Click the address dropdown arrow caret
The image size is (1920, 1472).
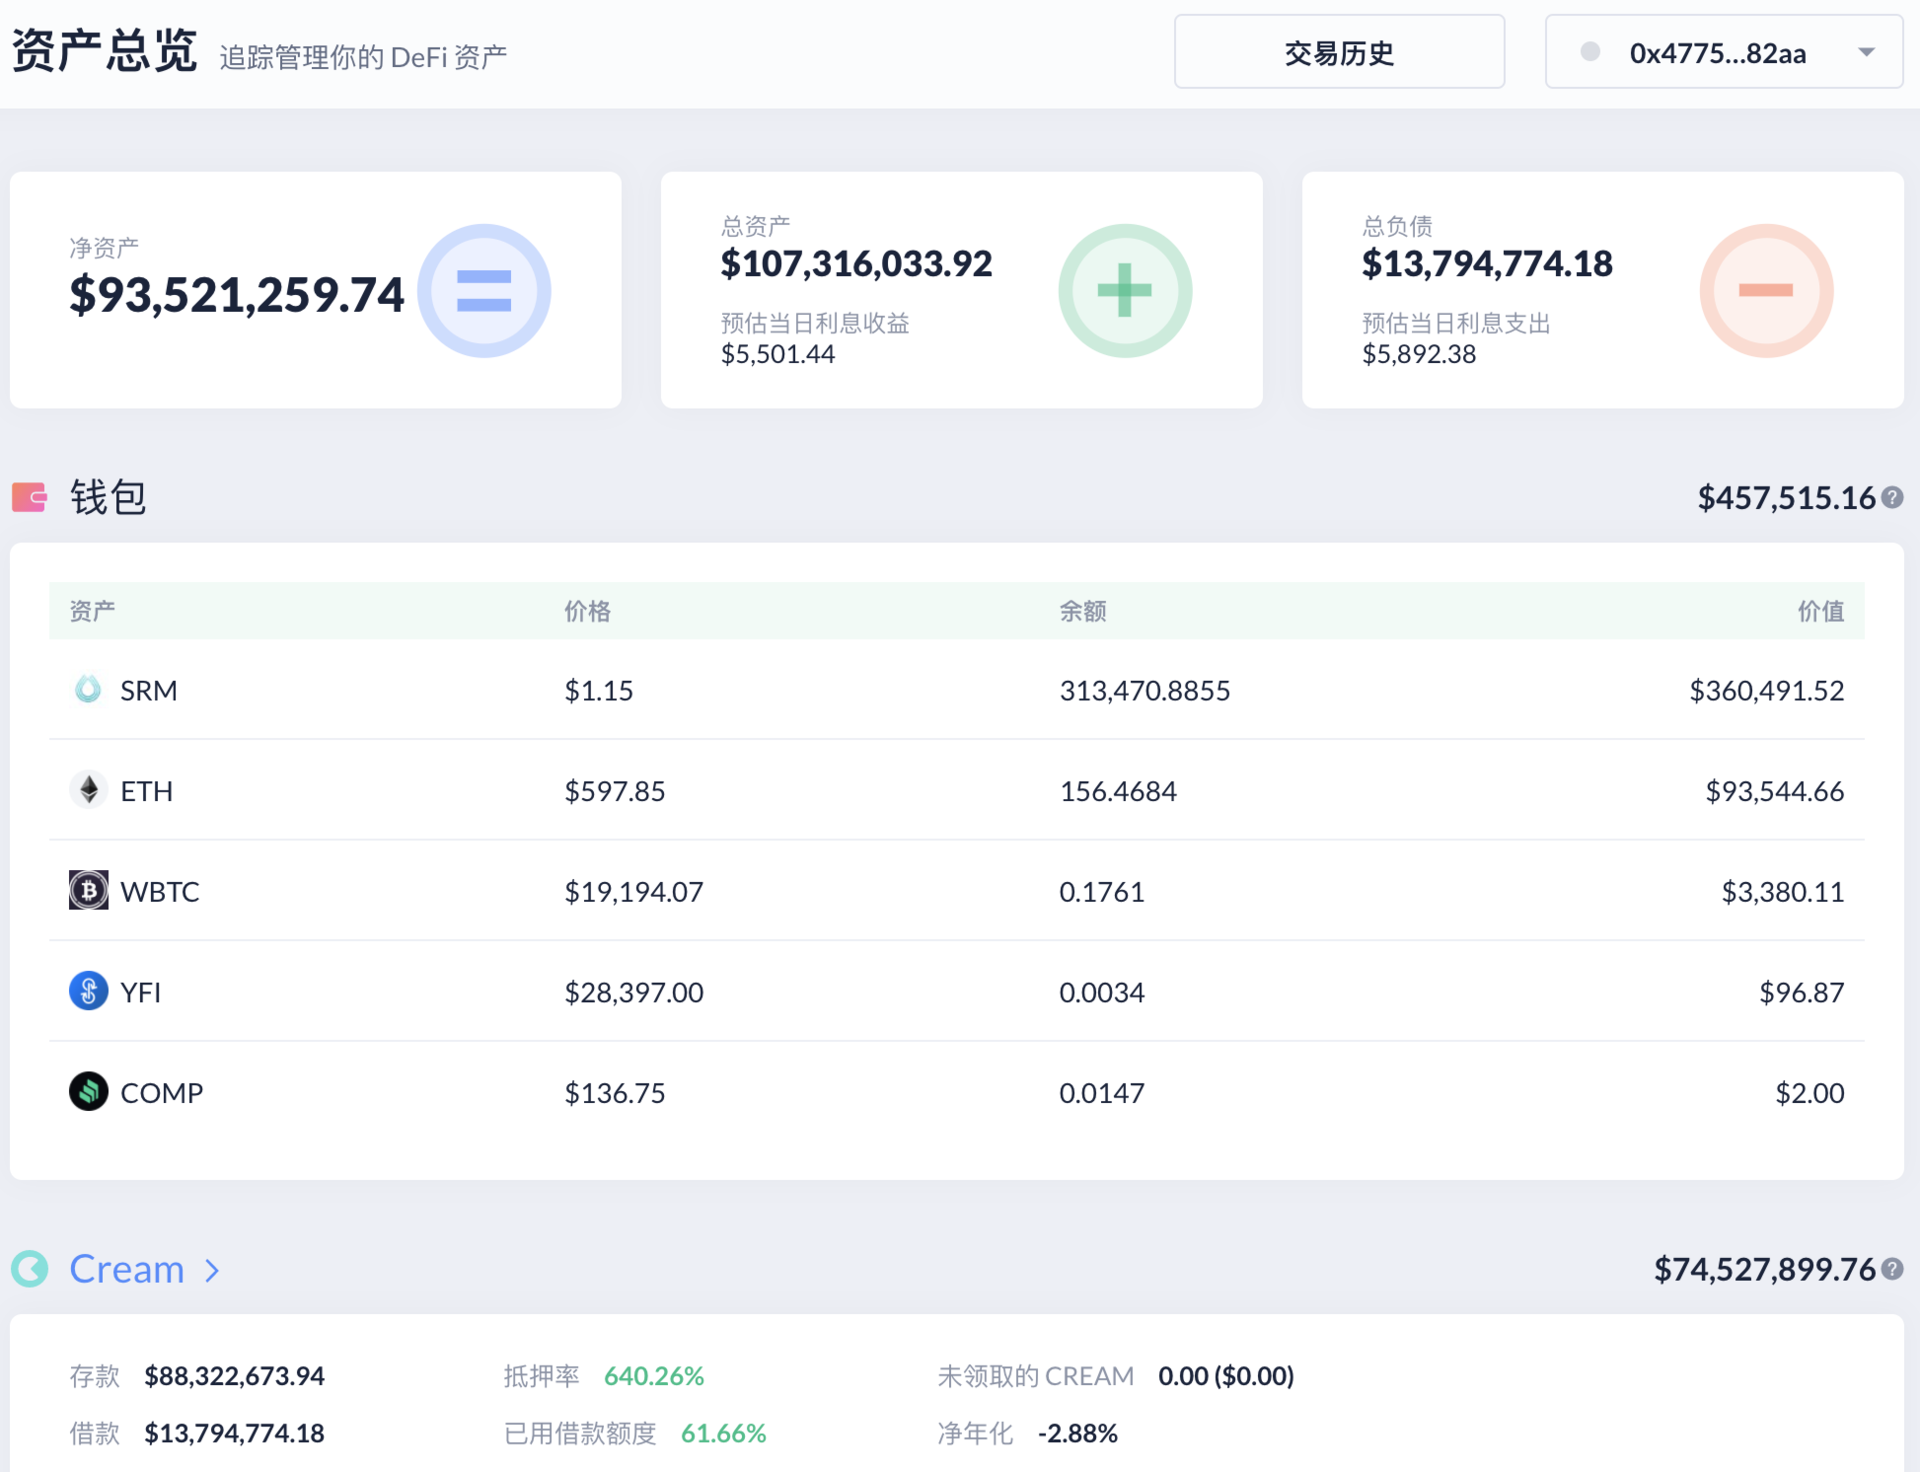[1866, 52]
